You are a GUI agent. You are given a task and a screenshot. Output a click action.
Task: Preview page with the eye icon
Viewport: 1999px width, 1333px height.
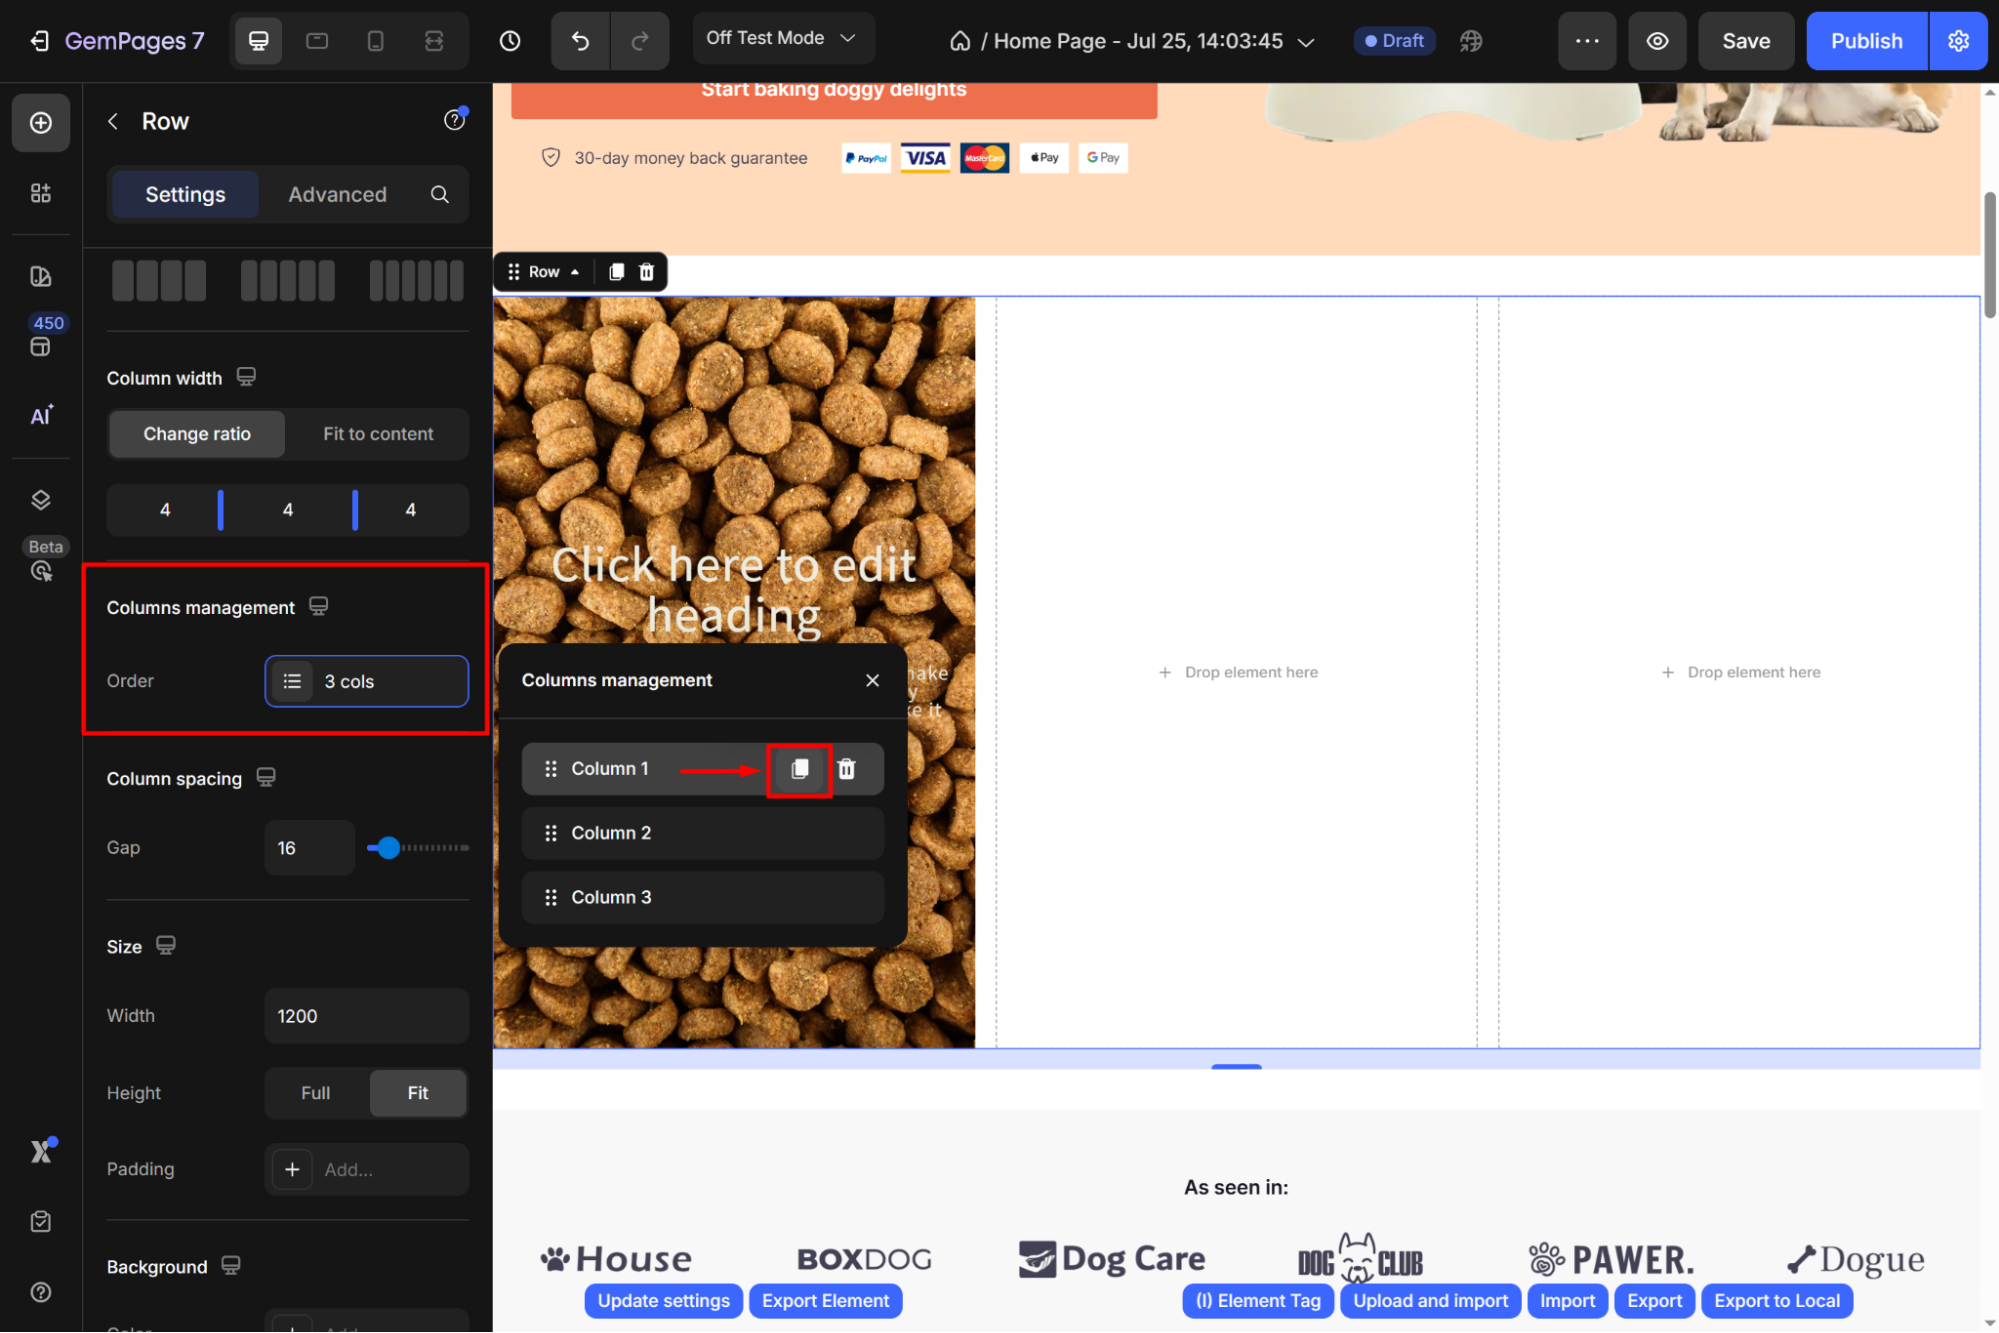point(1657,41)
